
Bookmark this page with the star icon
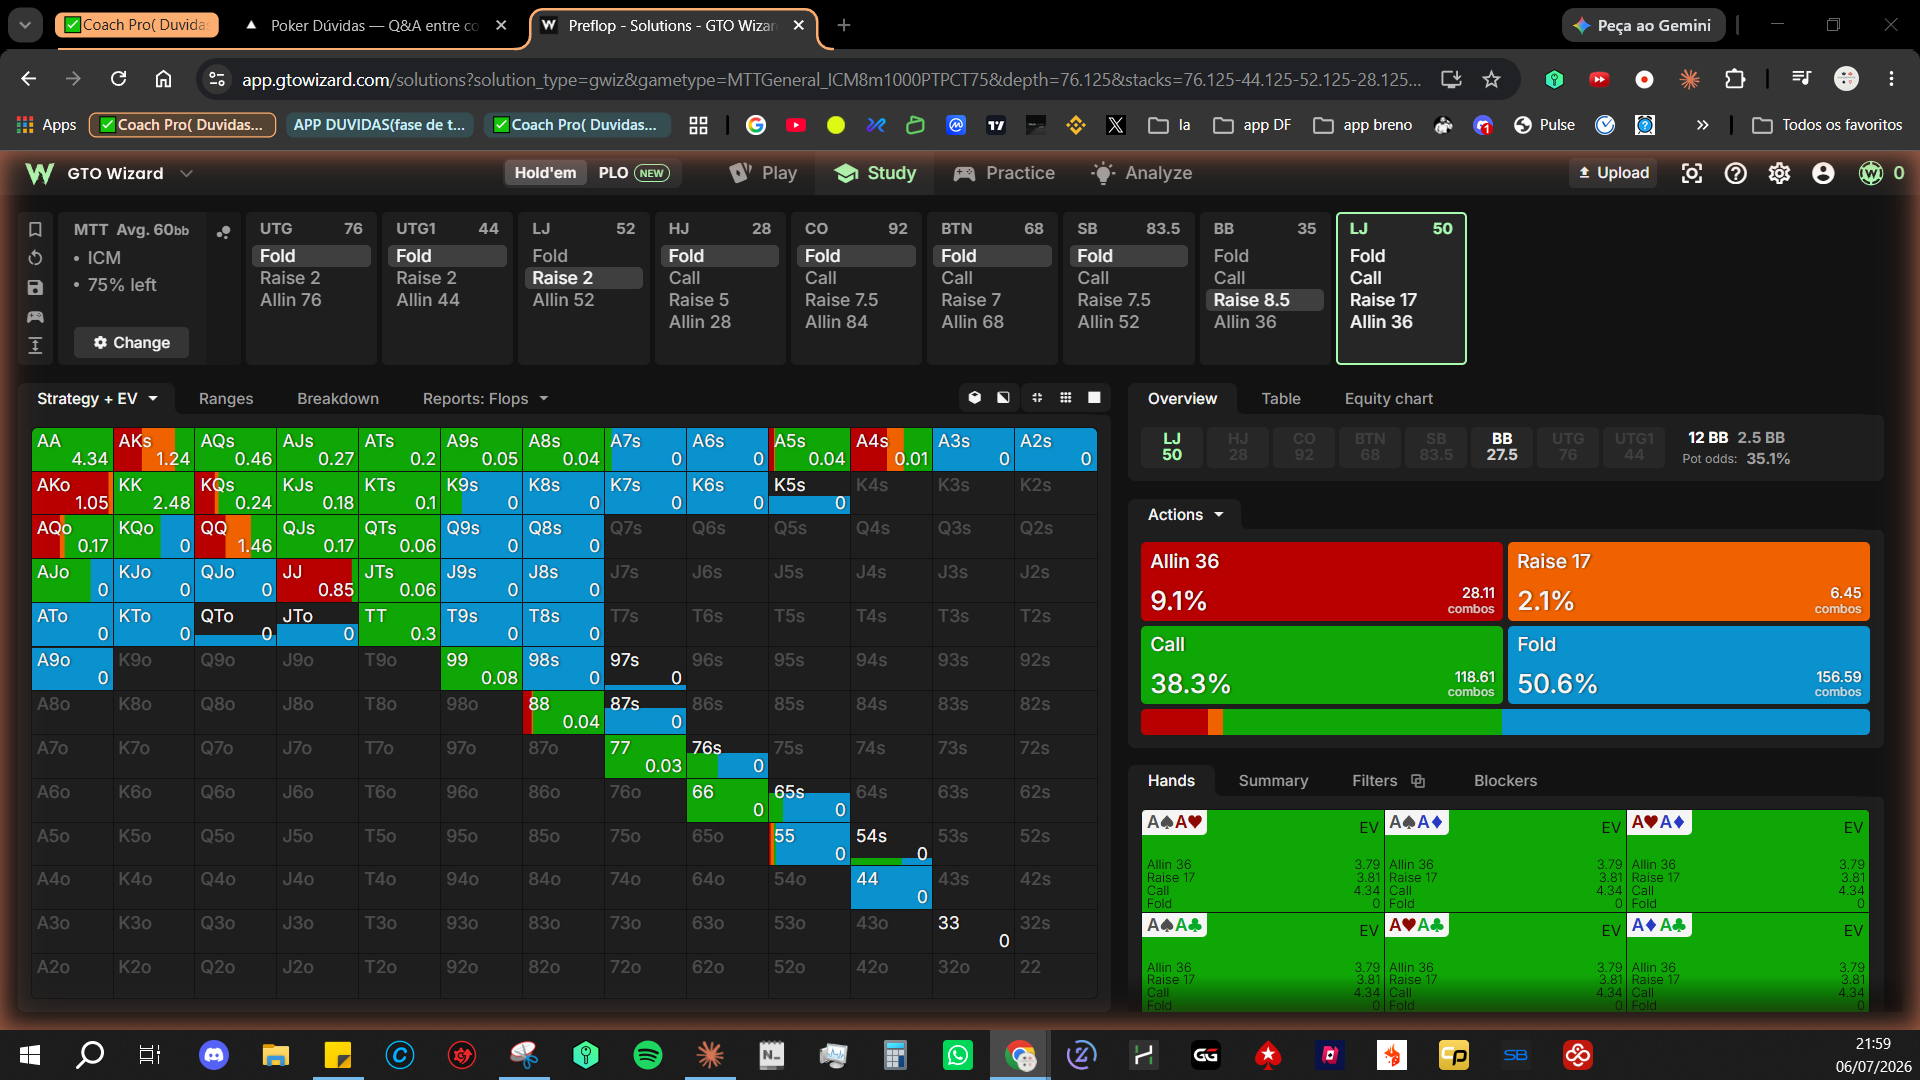[x=1491, y=79]
